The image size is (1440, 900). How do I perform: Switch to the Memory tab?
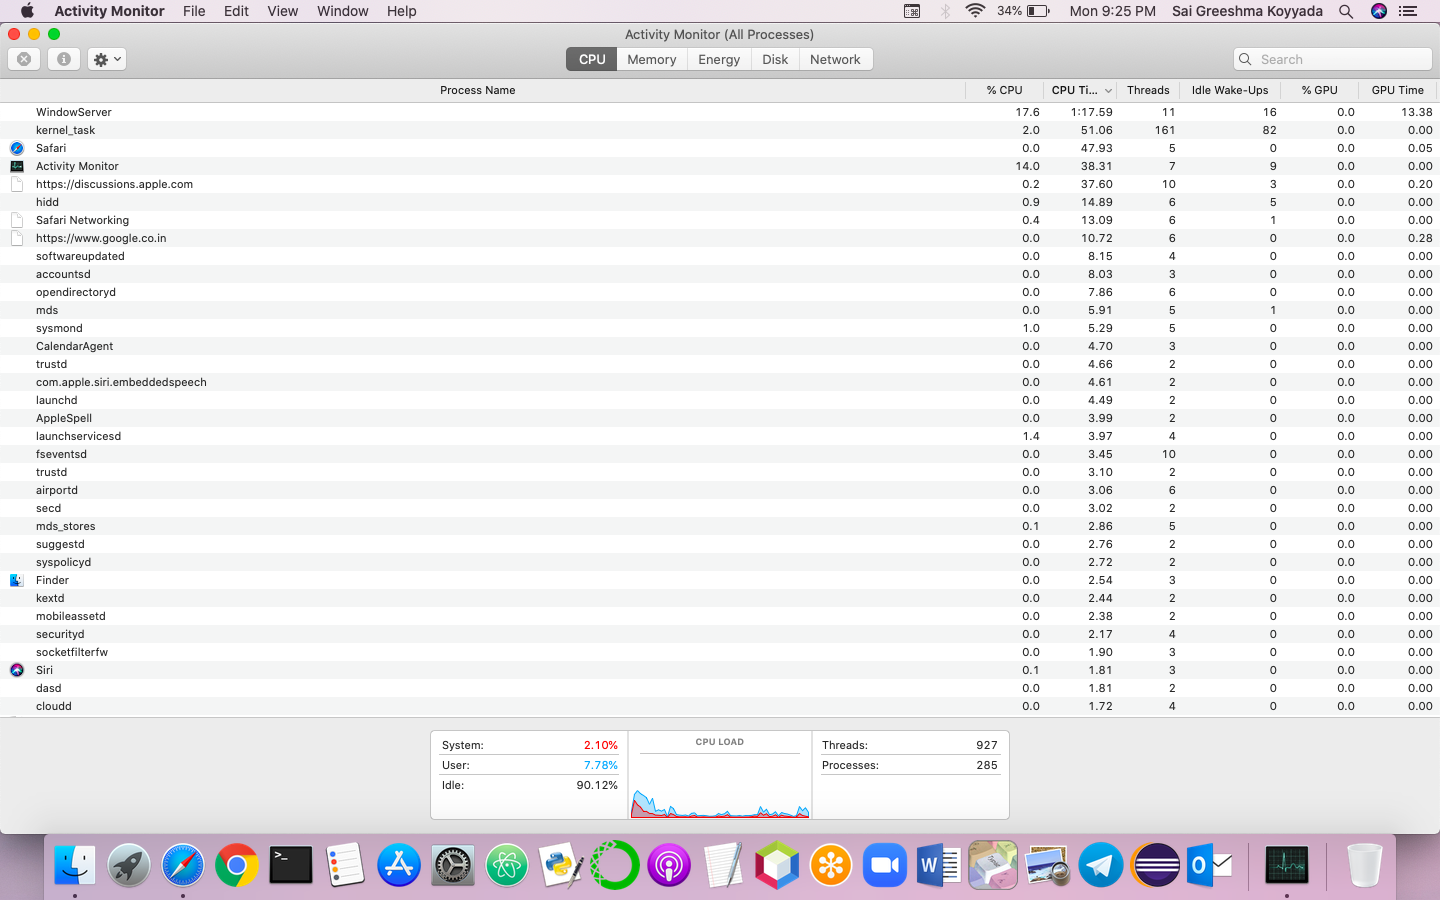click(651, 58)
